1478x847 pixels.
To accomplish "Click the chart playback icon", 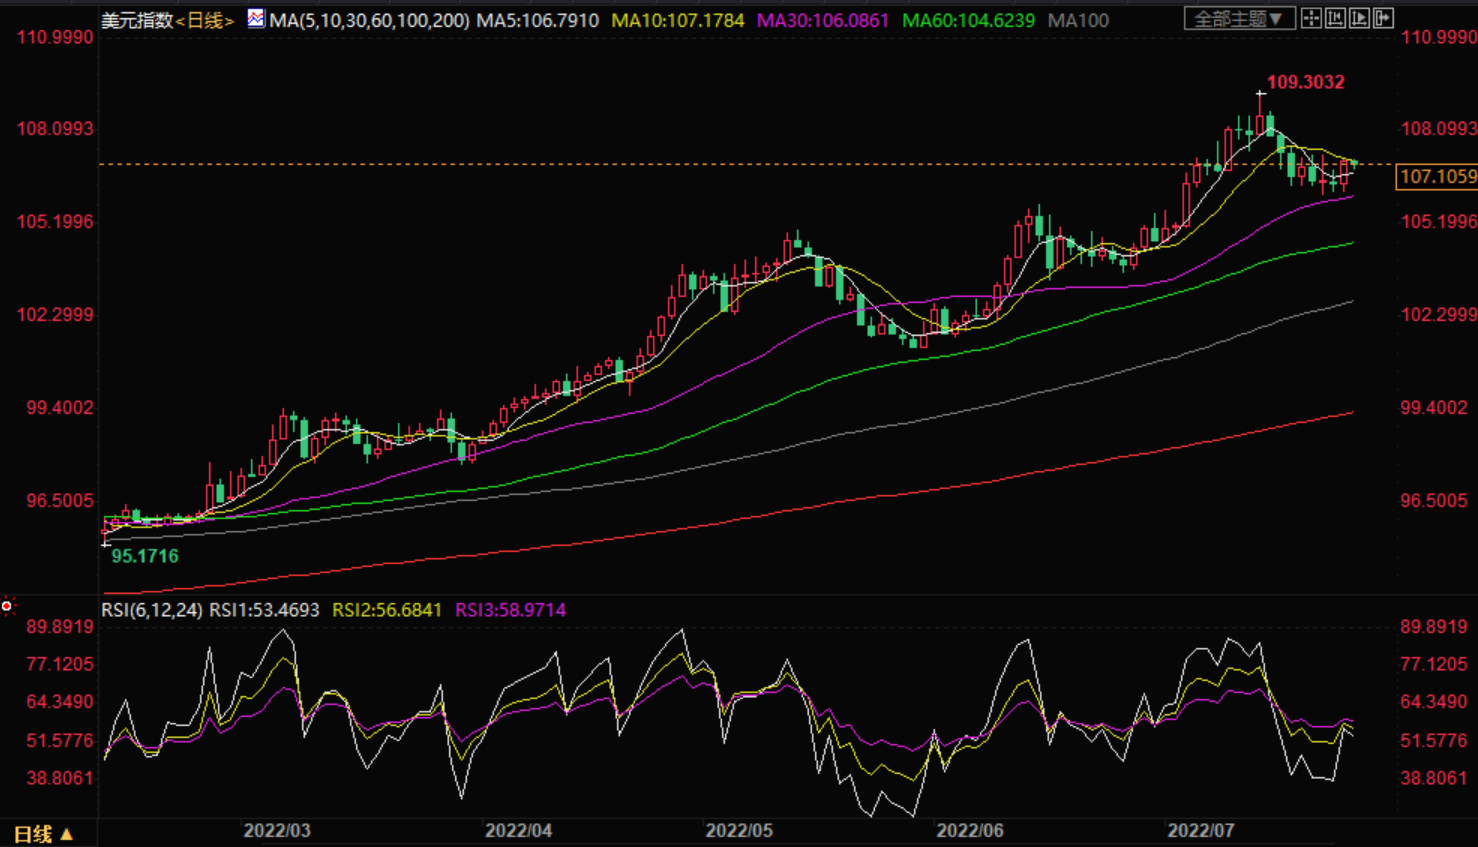I will tap(1359, 18).
